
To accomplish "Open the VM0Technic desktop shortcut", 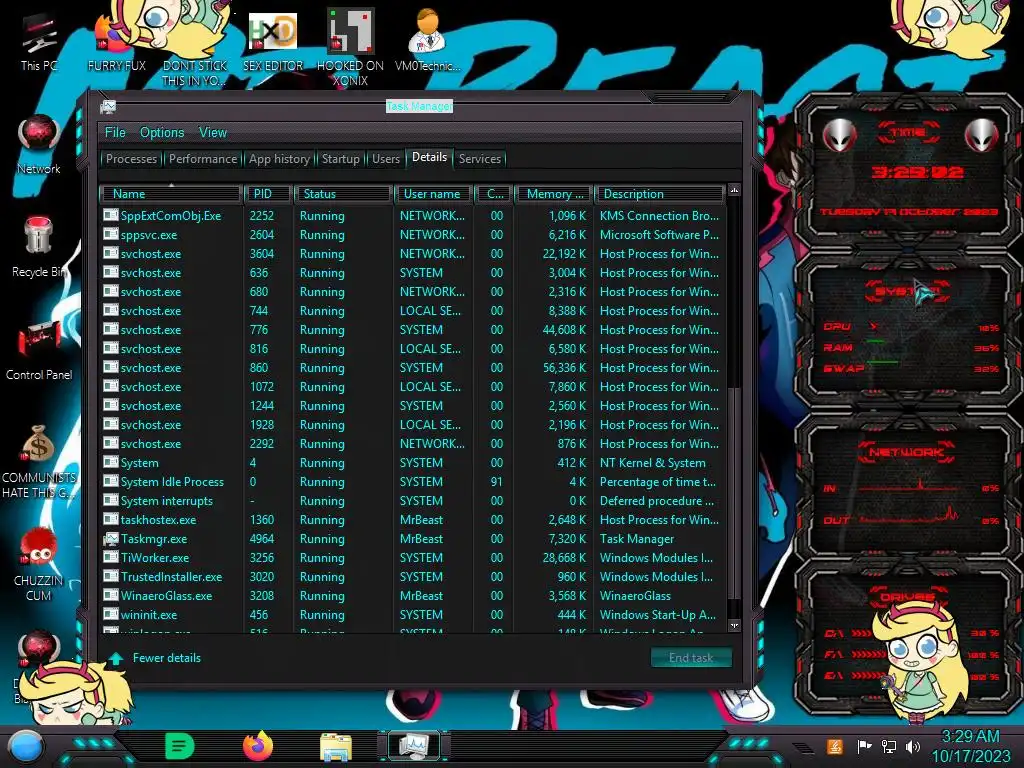I will click(x=427, y=40).
